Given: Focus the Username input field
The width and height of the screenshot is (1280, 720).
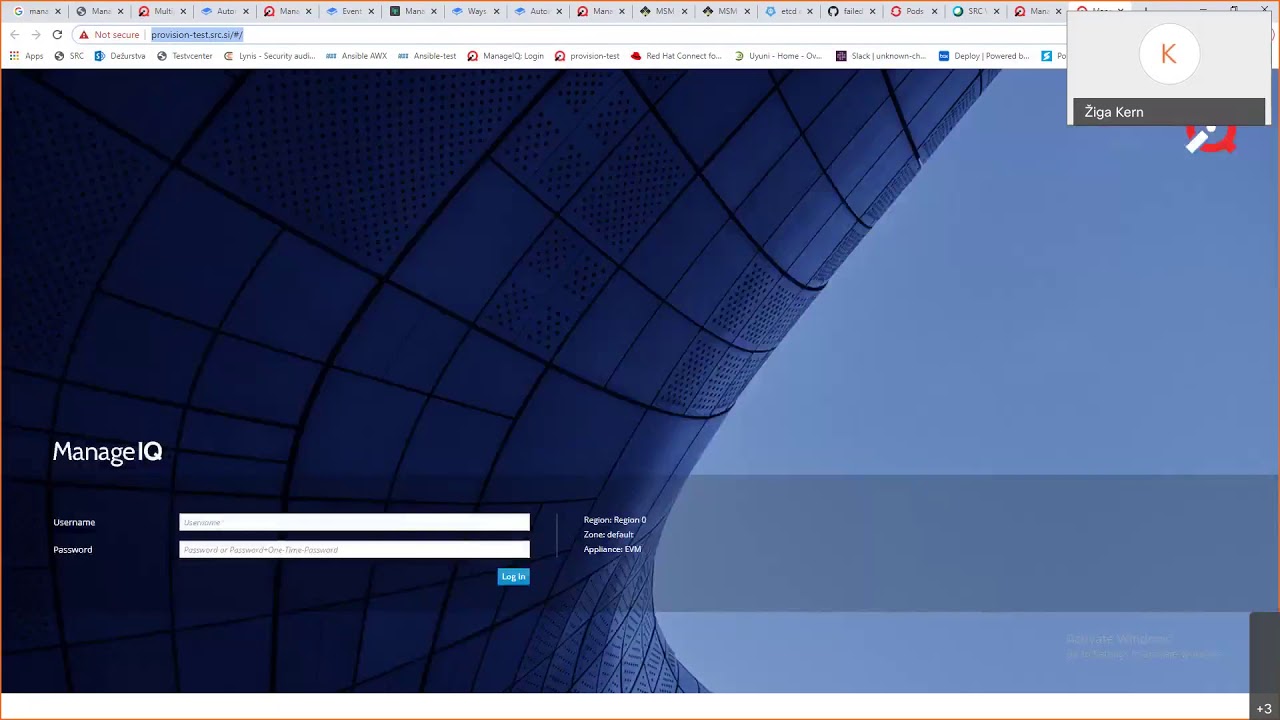Looking at the screenshot, I should [354, 522].
